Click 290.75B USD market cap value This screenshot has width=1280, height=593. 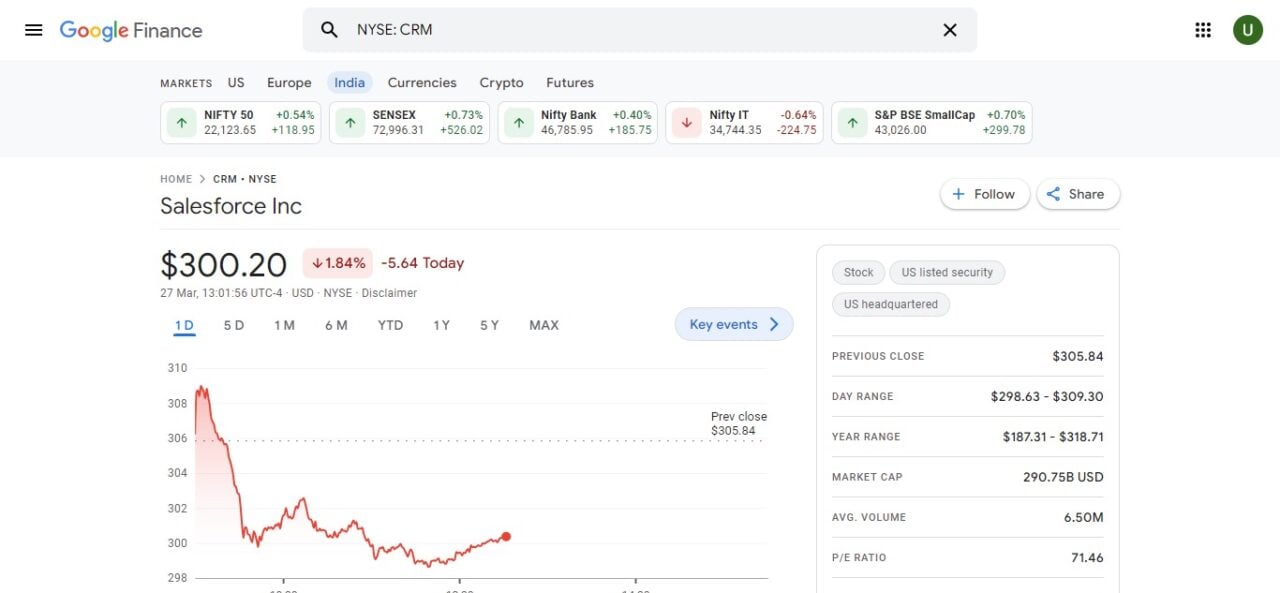1063,477
